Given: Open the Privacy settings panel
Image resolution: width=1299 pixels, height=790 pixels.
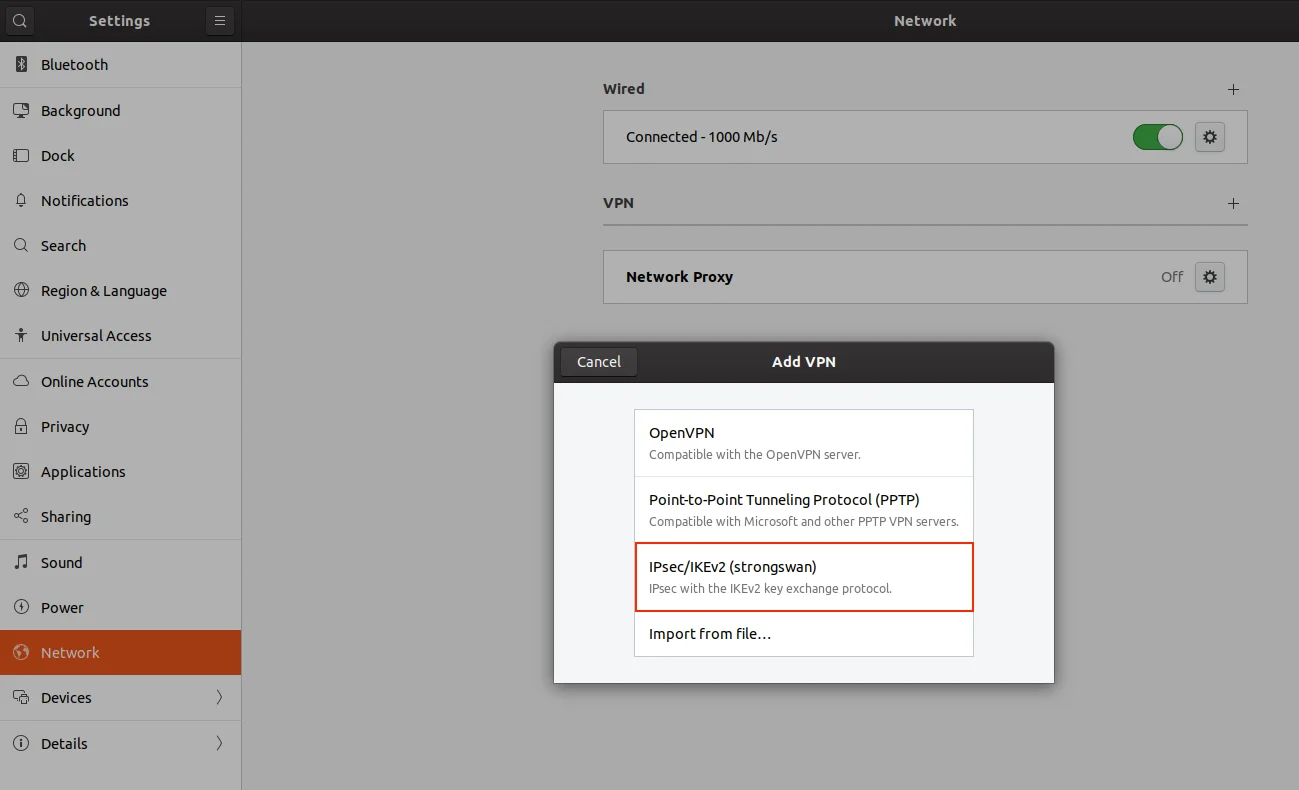Looking at the screenshot, I should 65,427.
